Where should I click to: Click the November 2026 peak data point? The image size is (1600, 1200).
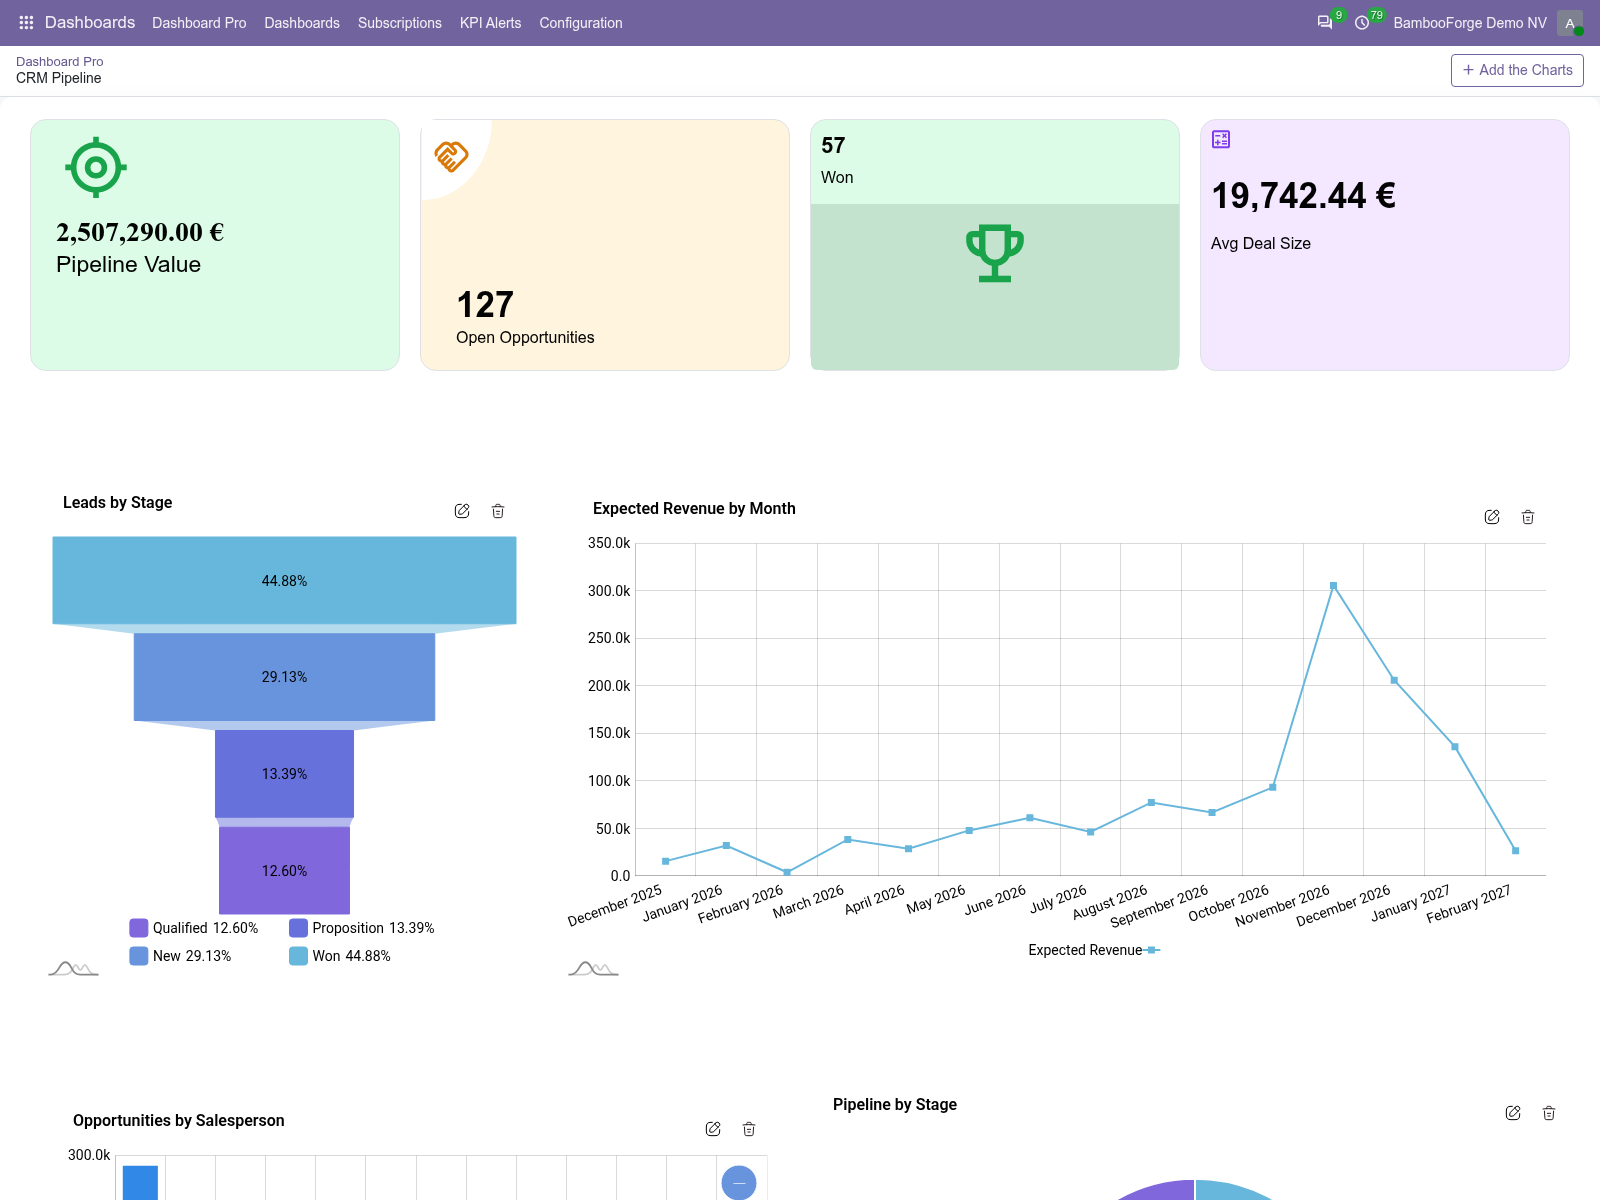coord(1333,585)
